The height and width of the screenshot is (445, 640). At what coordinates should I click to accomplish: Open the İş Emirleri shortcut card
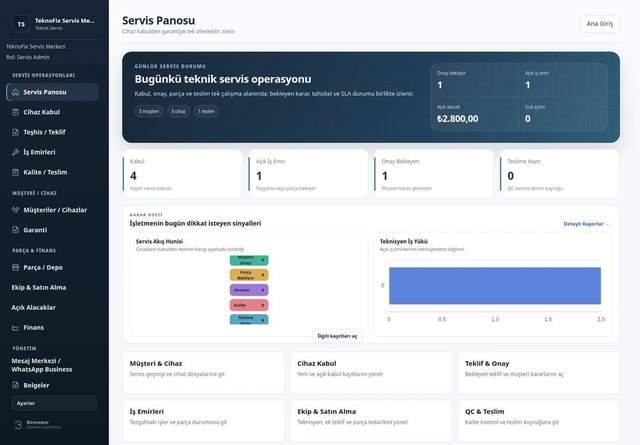[x=203, y=421]
